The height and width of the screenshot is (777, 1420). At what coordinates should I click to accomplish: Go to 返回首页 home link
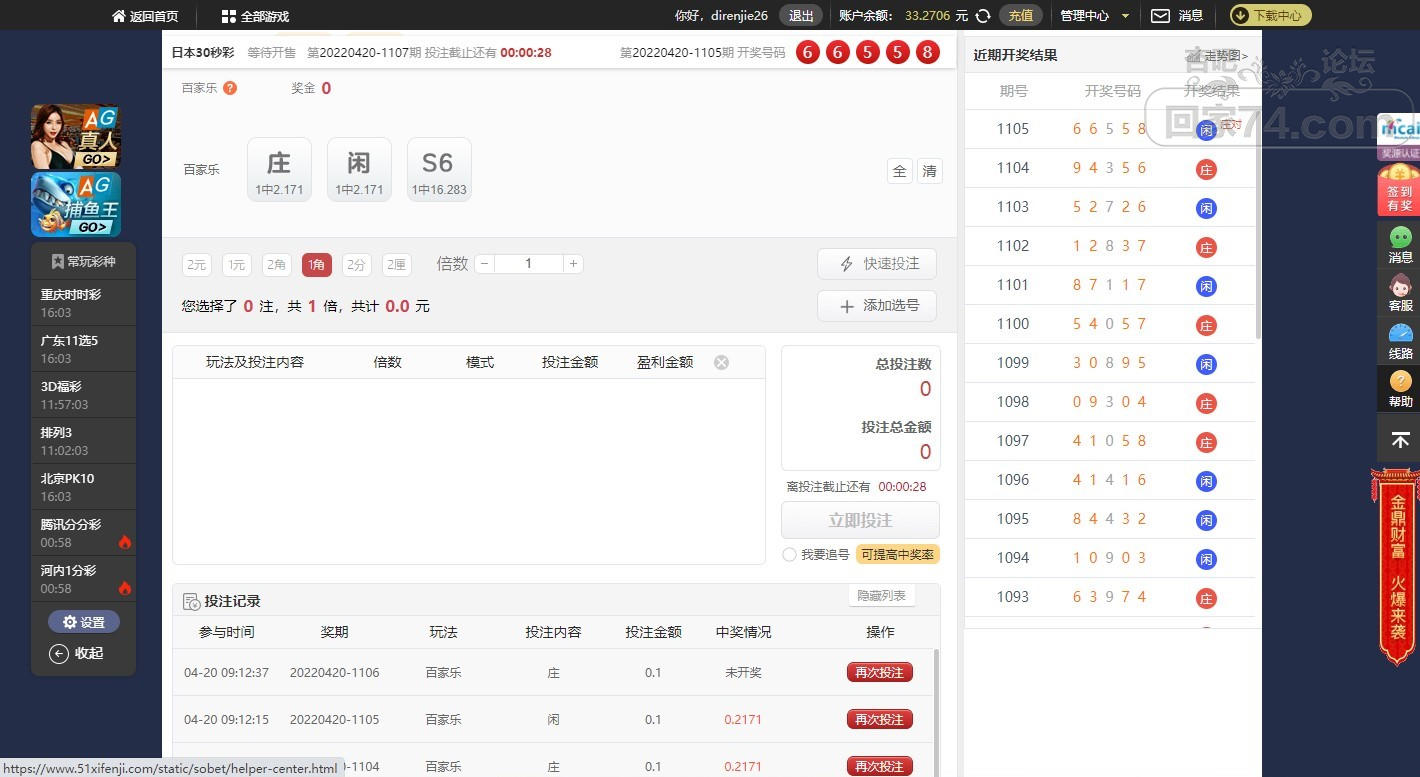pyautogui.click(x=145, y=16)
